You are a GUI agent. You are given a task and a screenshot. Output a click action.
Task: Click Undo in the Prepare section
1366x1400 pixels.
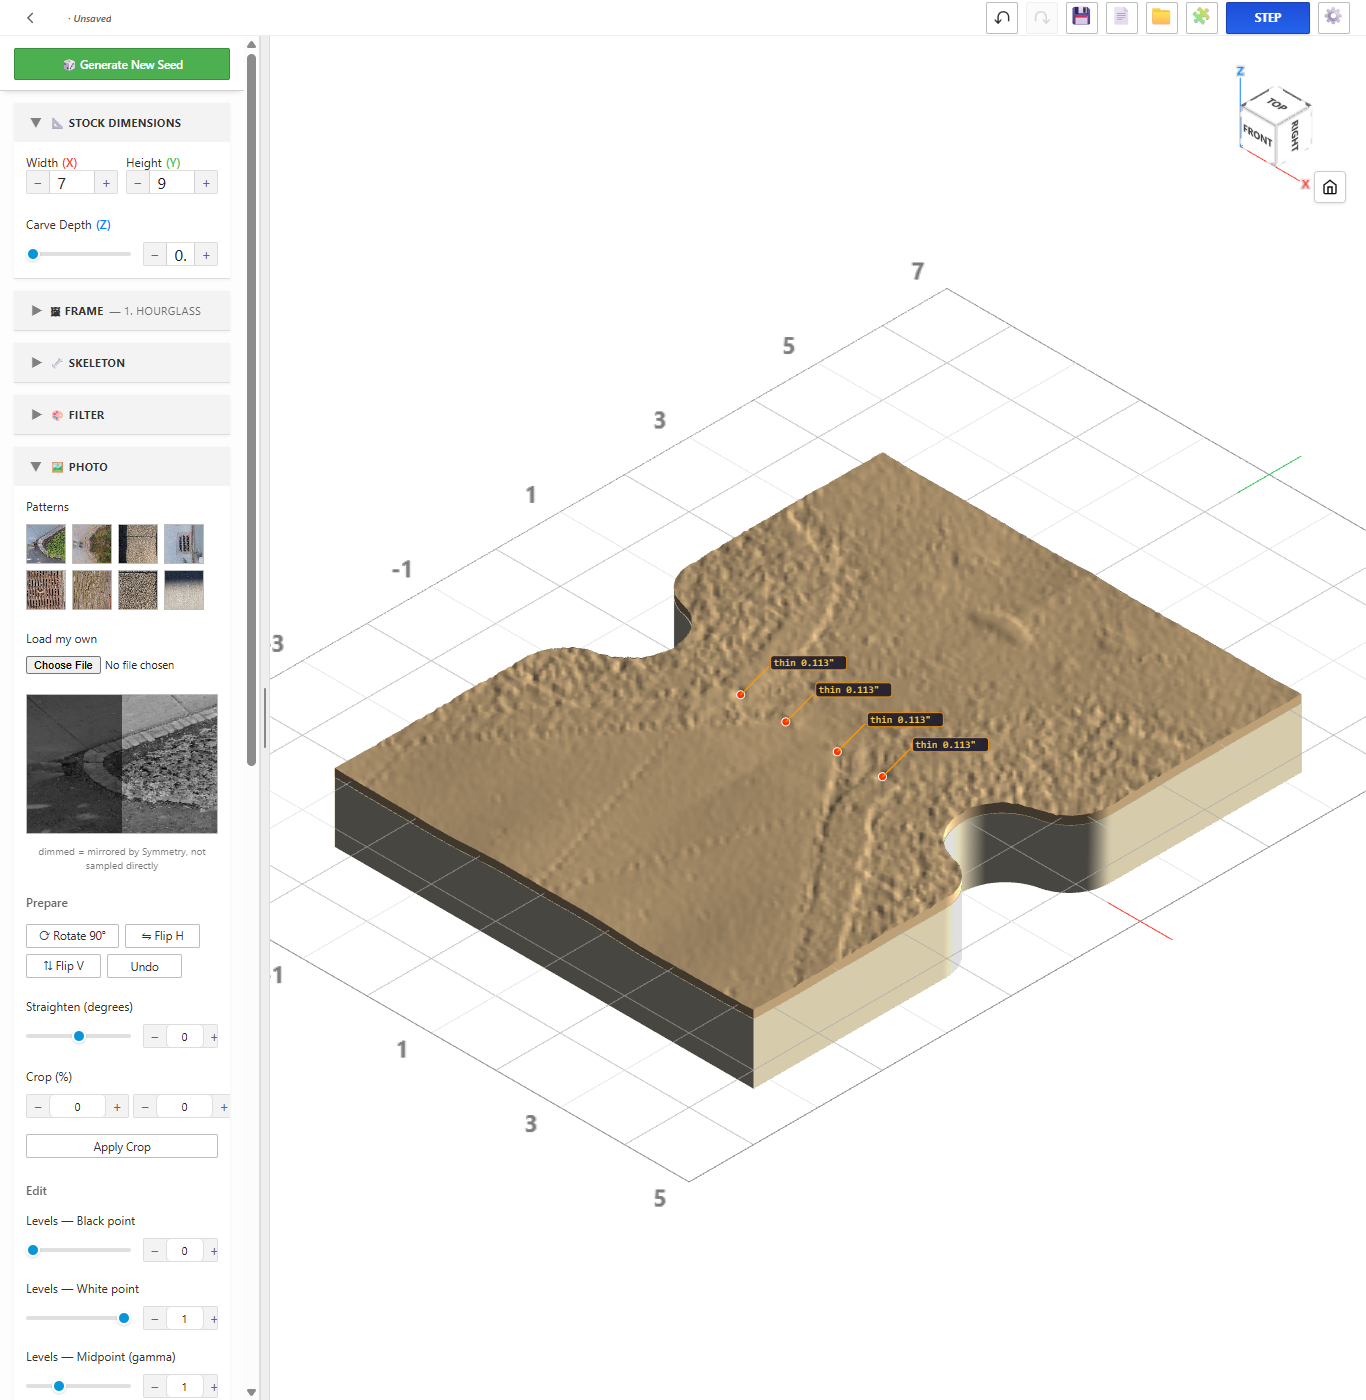point(144,966)
